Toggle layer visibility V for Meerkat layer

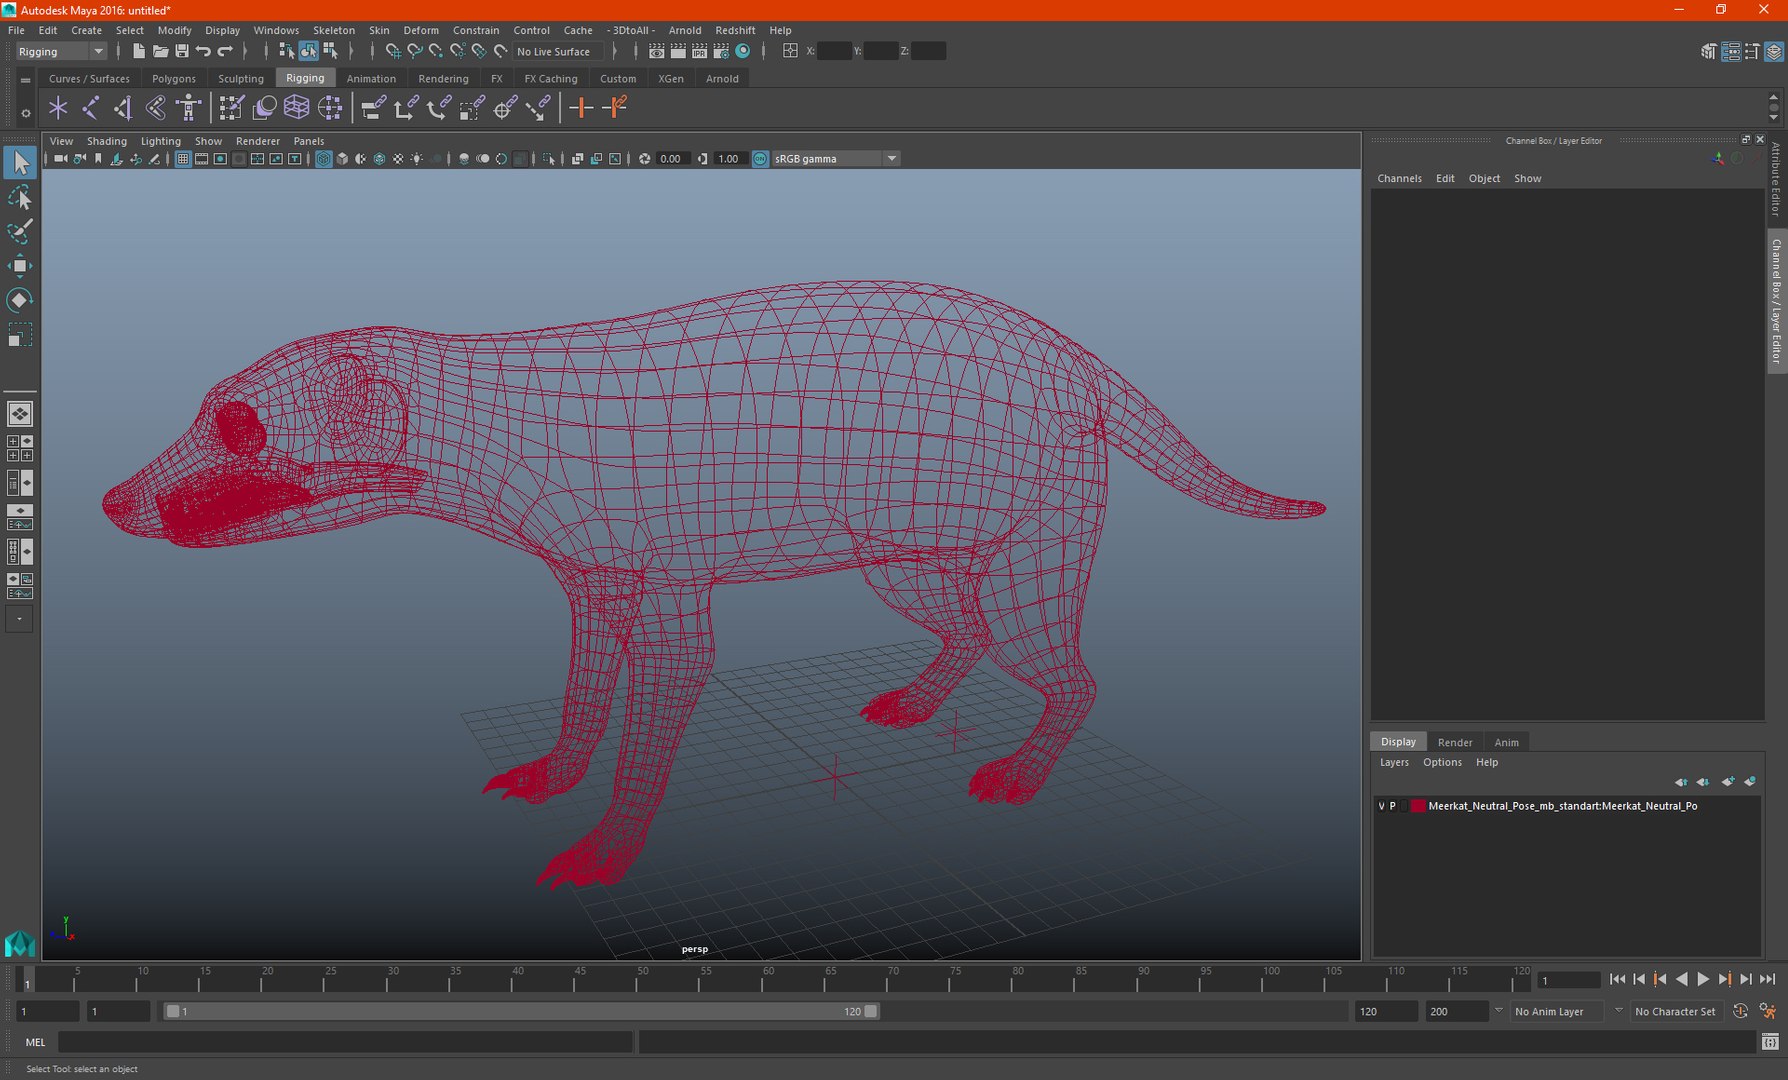pyautogui.click(x=1381, y=806)
